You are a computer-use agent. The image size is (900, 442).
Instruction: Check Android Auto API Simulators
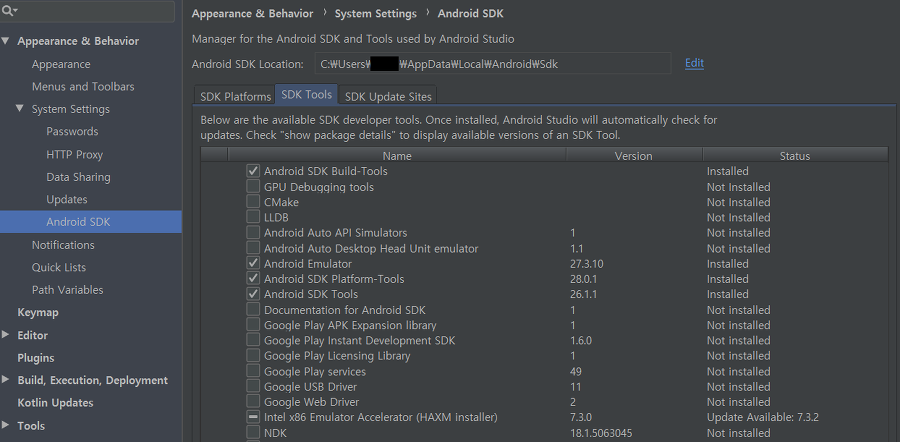pos(253,232)
